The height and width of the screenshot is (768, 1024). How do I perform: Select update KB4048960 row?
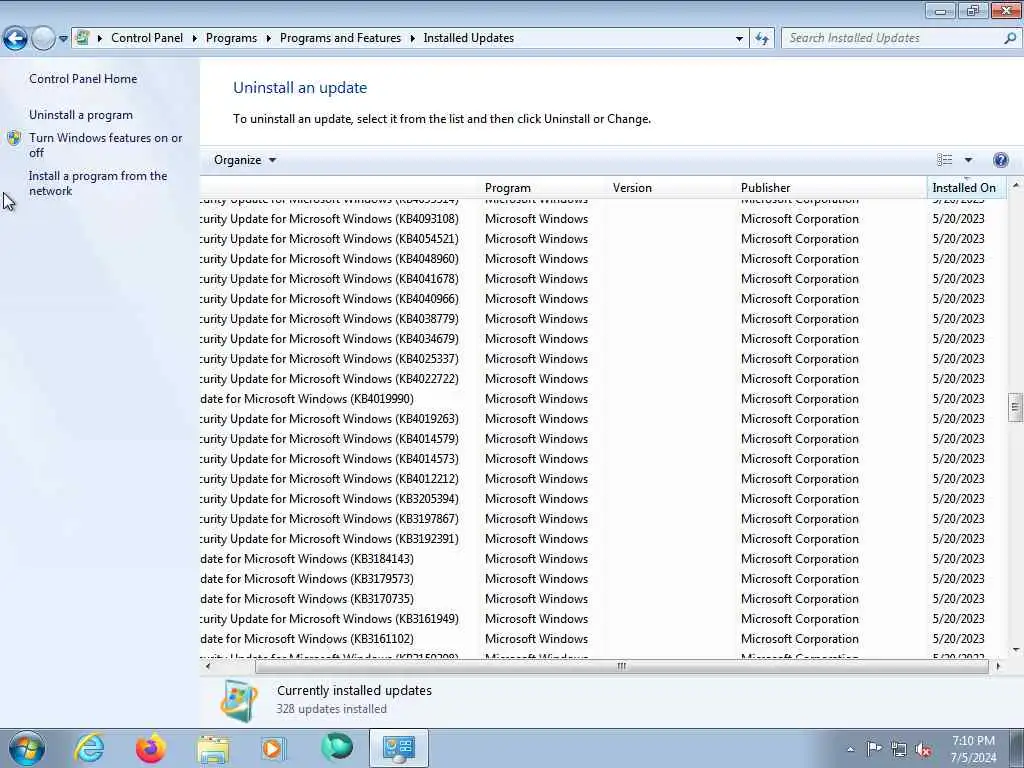pos(604,259)
